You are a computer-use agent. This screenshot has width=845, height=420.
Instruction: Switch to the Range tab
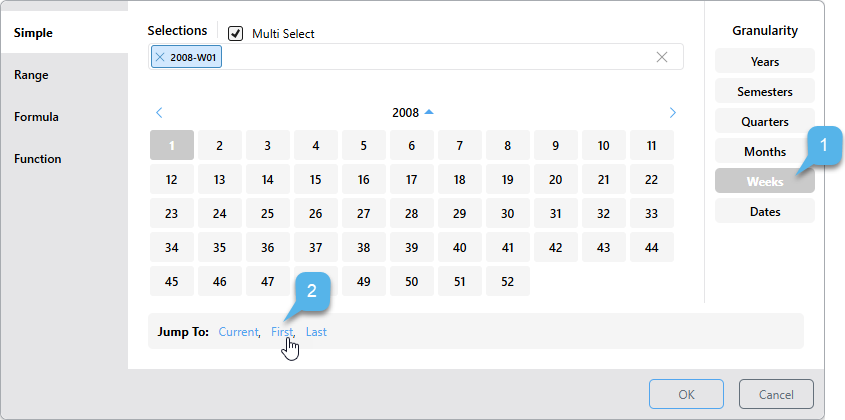click(x=31, y=75)
